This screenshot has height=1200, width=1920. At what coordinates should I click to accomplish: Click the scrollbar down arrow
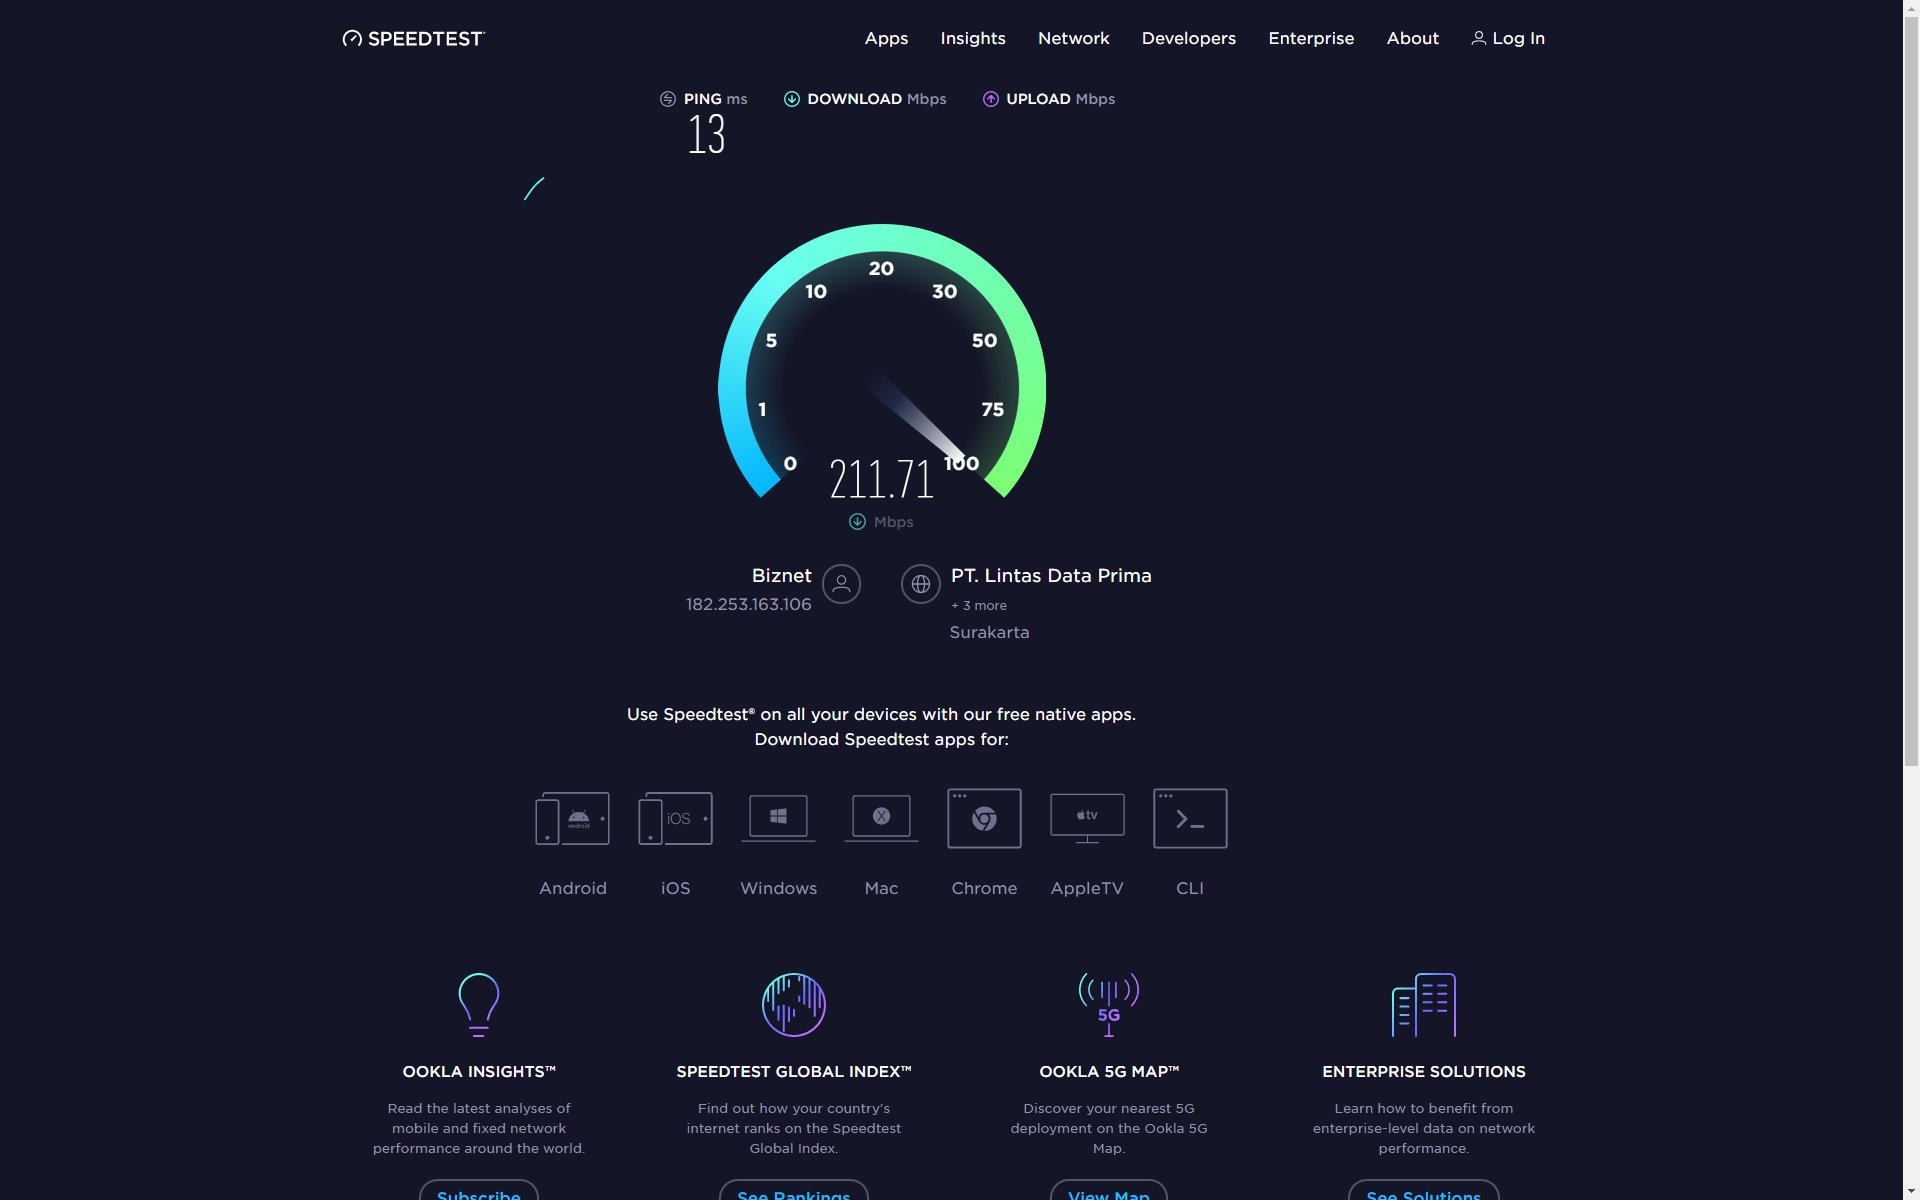1911,1192
